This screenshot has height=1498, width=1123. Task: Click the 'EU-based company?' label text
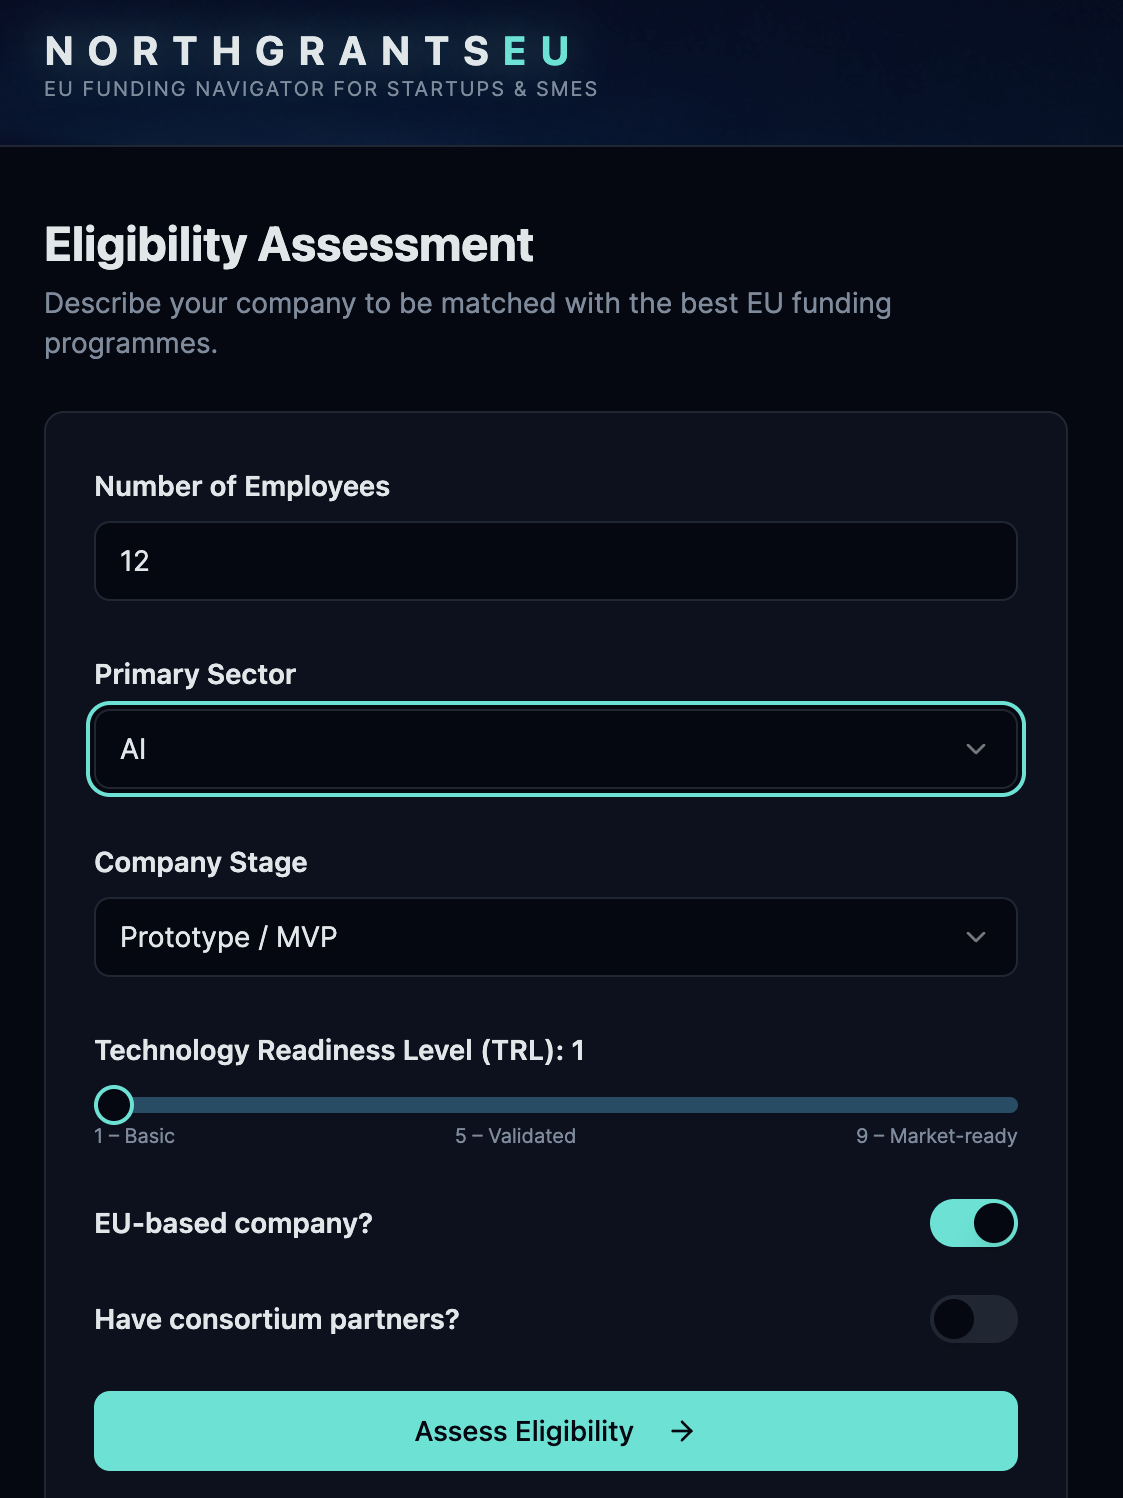233,1223
